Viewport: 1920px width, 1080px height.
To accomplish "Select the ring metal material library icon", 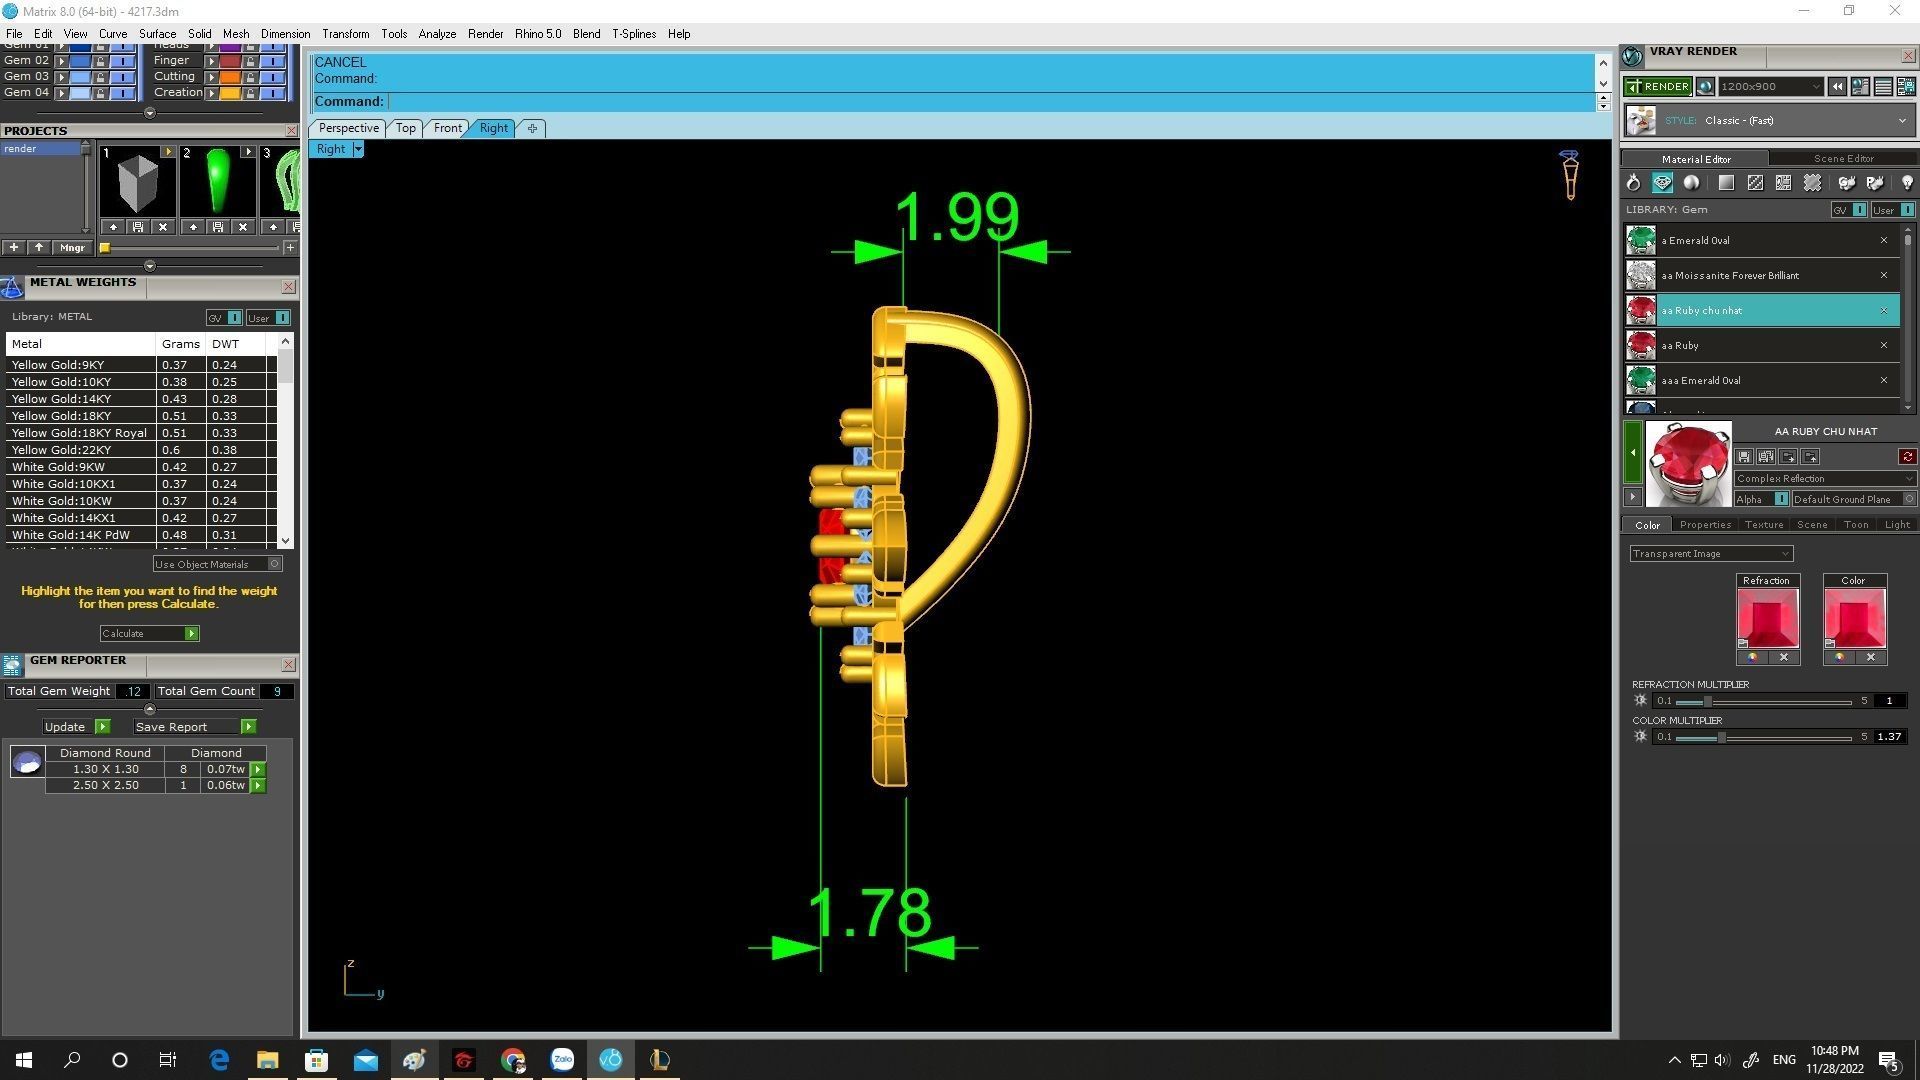I will click(1633, 183).
